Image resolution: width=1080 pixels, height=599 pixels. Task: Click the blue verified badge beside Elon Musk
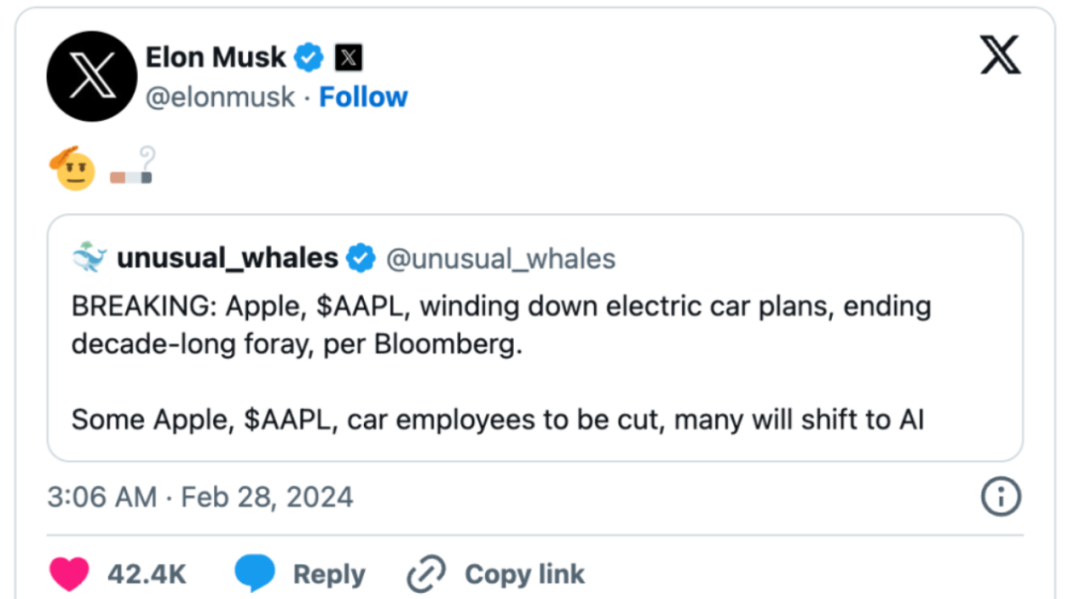pos(309,58)
